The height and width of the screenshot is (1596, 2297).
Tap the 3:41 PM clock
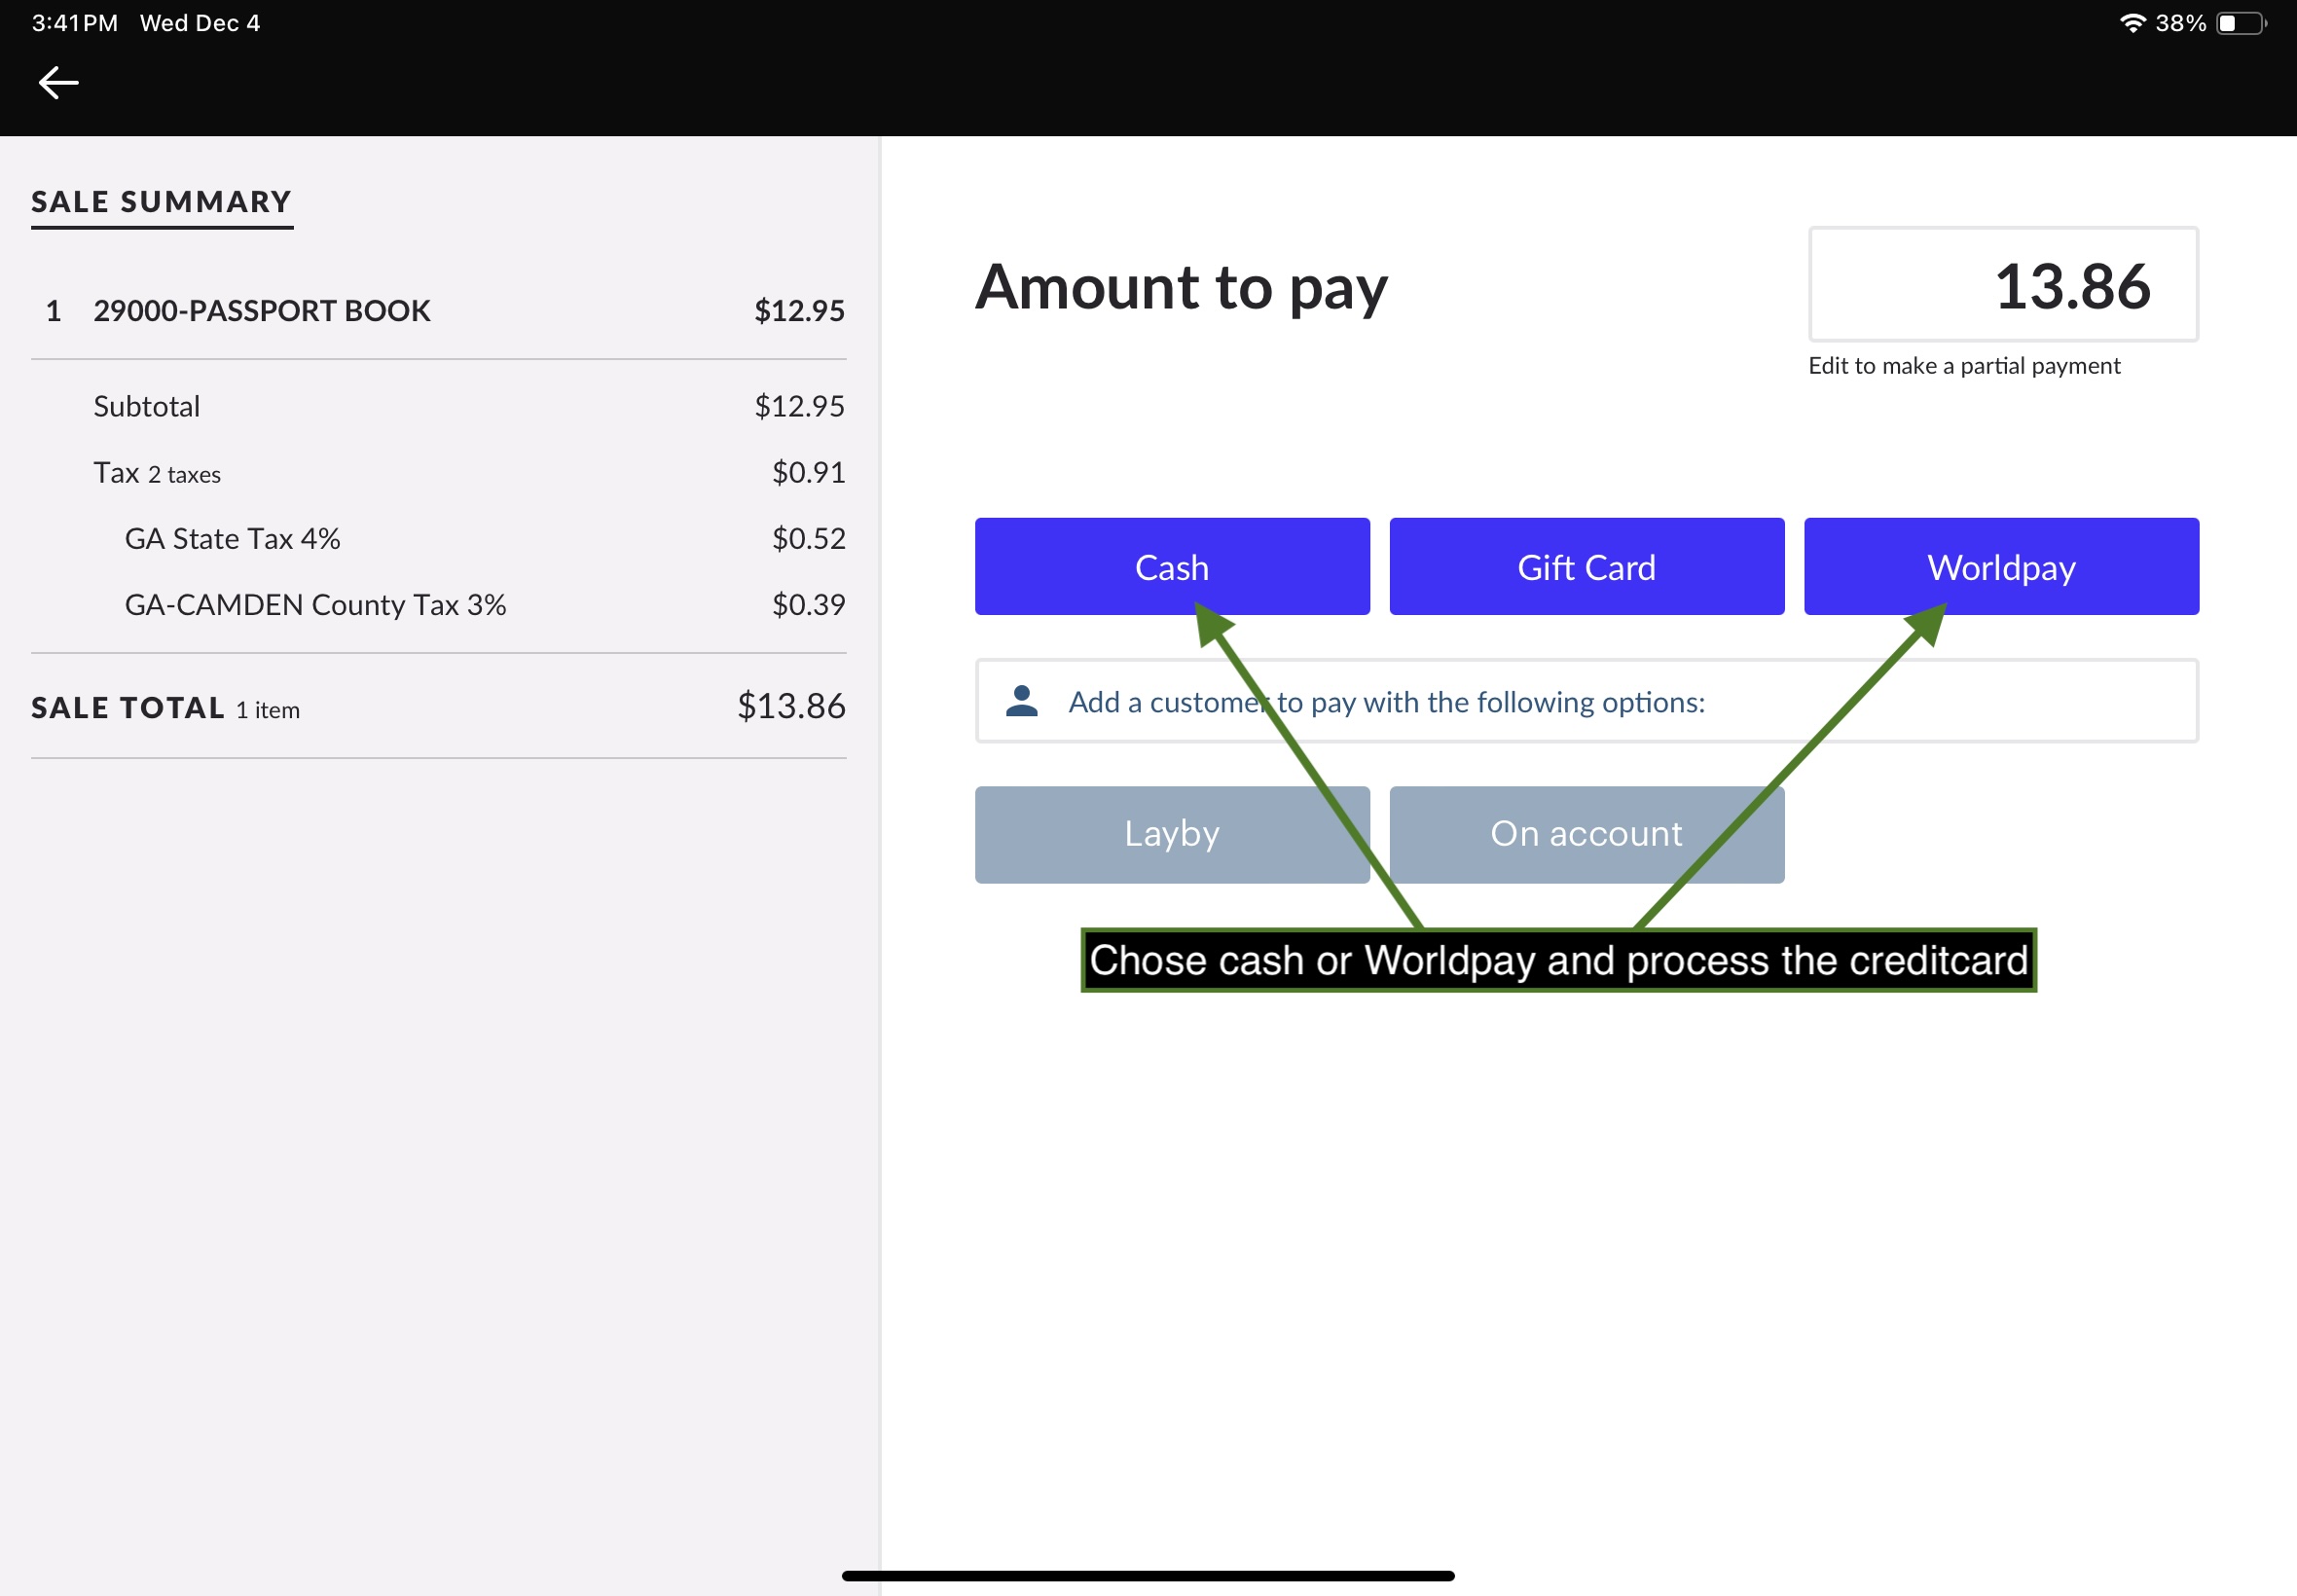tap(75, 23)
